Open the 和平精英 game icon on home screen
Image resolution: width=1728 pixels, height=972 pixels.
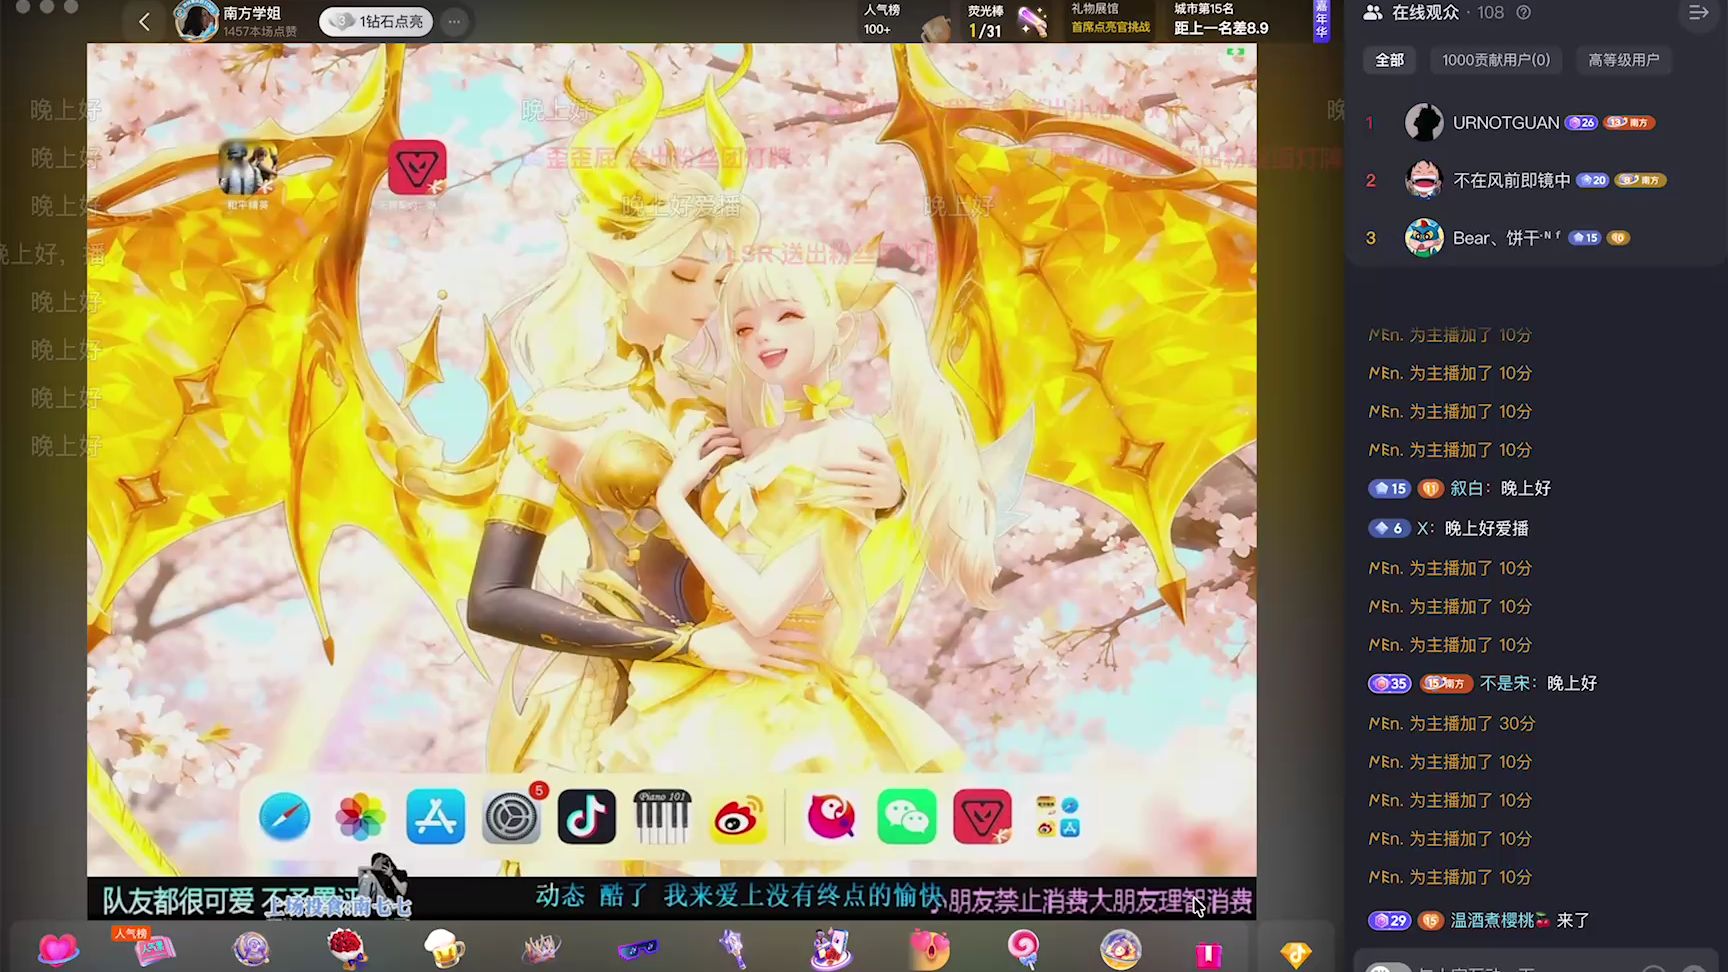pos(248,169)
